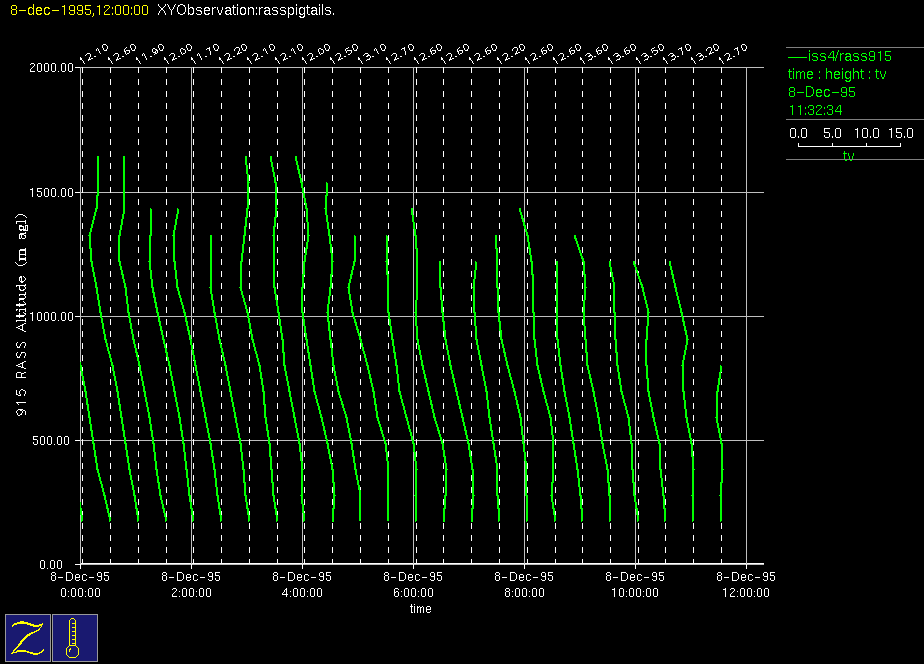Click the 'time : height : tv' legend text
The width and height of the screenshot is (924, 664).
coord(837,74)
